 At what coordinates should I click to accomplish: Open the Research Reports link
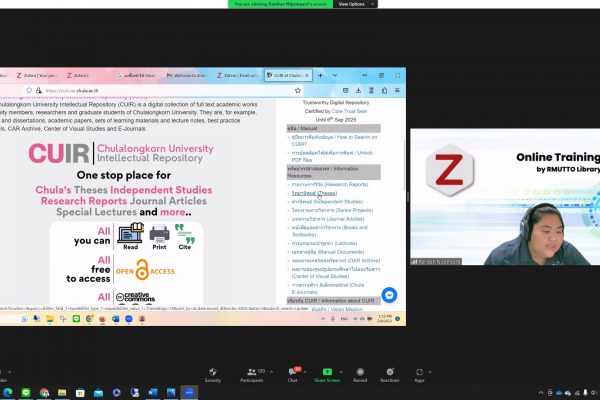pyautogui.click(x=329, y=184)
